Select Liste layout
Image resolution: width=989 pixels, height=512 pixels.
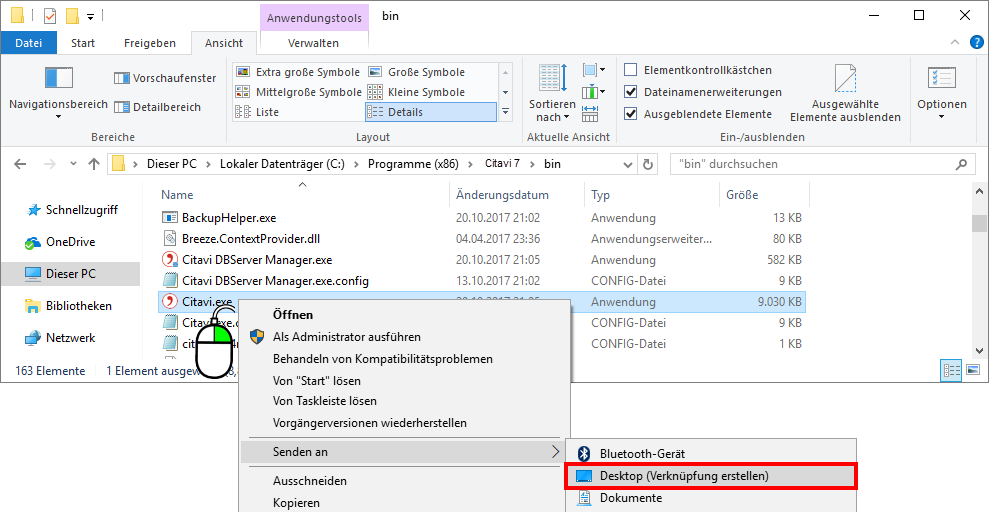coord(257,112)
